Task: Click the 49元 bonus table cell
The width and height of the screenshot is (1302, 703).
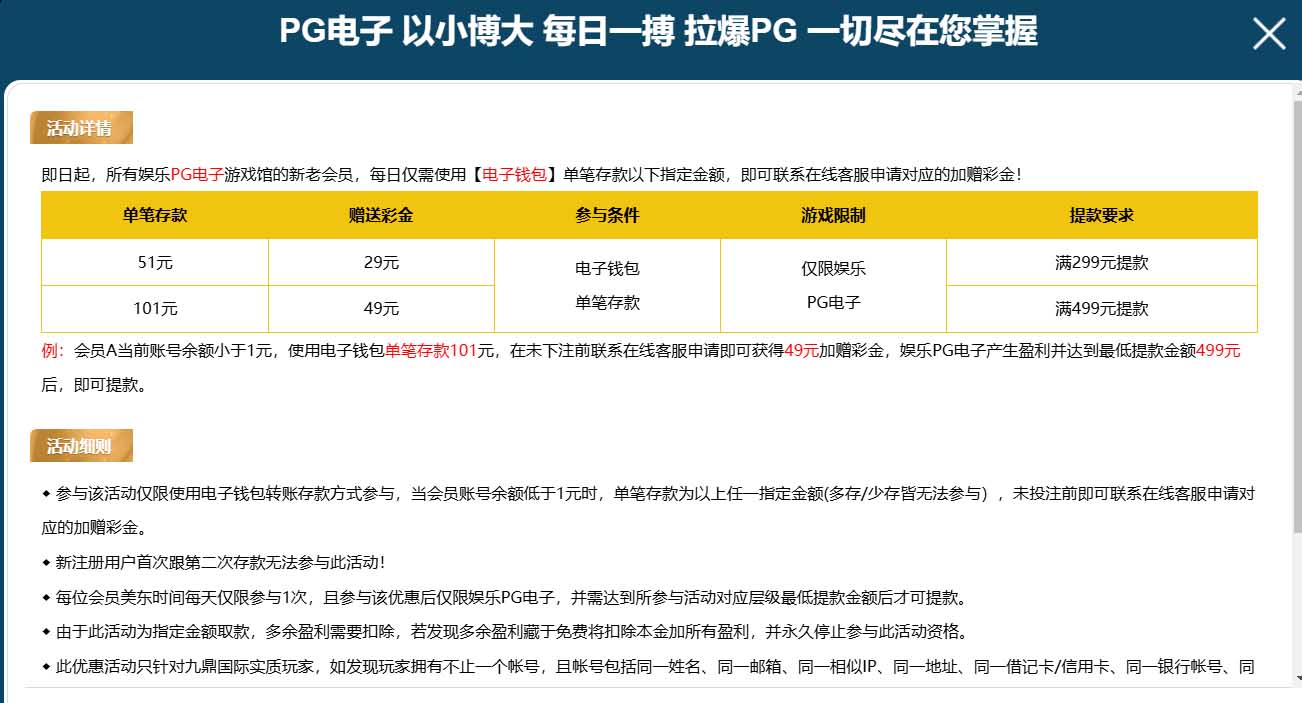Action: (x=381, y=309)
